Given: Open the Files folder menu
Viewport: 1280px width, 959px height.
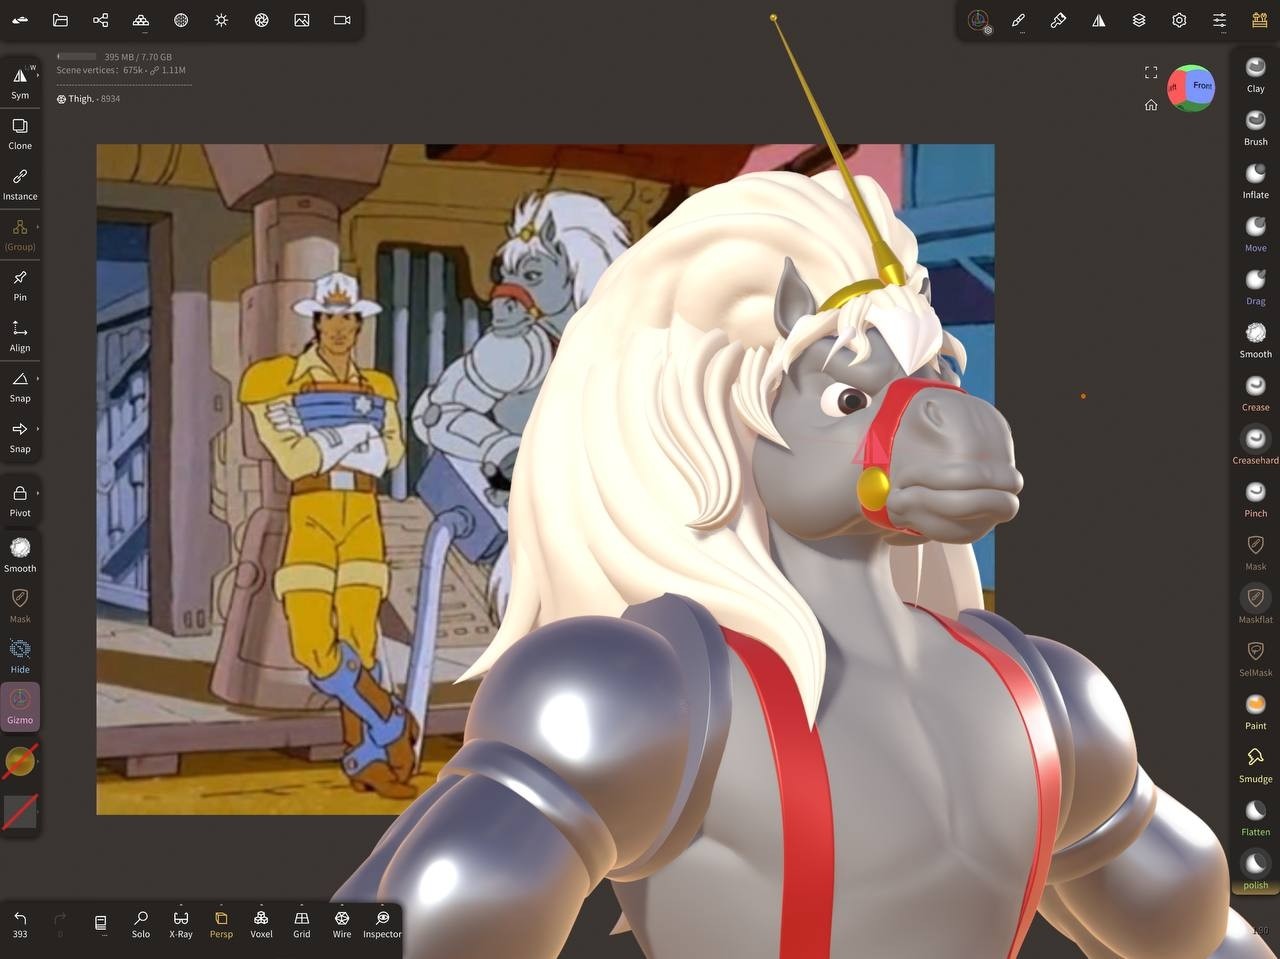Looking at the screenshot, I should [60, 20].
